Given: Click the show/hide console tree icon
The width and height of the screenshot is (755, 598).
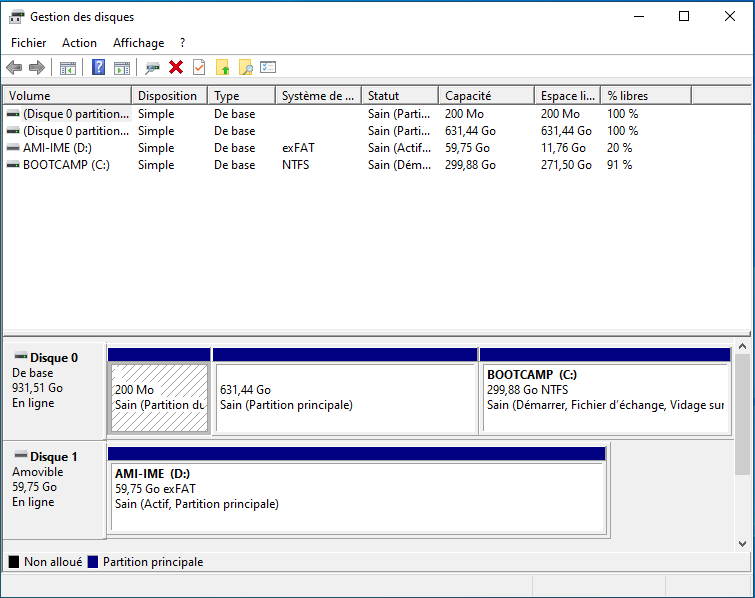Looking at the screenshot, I should (68, 67).
